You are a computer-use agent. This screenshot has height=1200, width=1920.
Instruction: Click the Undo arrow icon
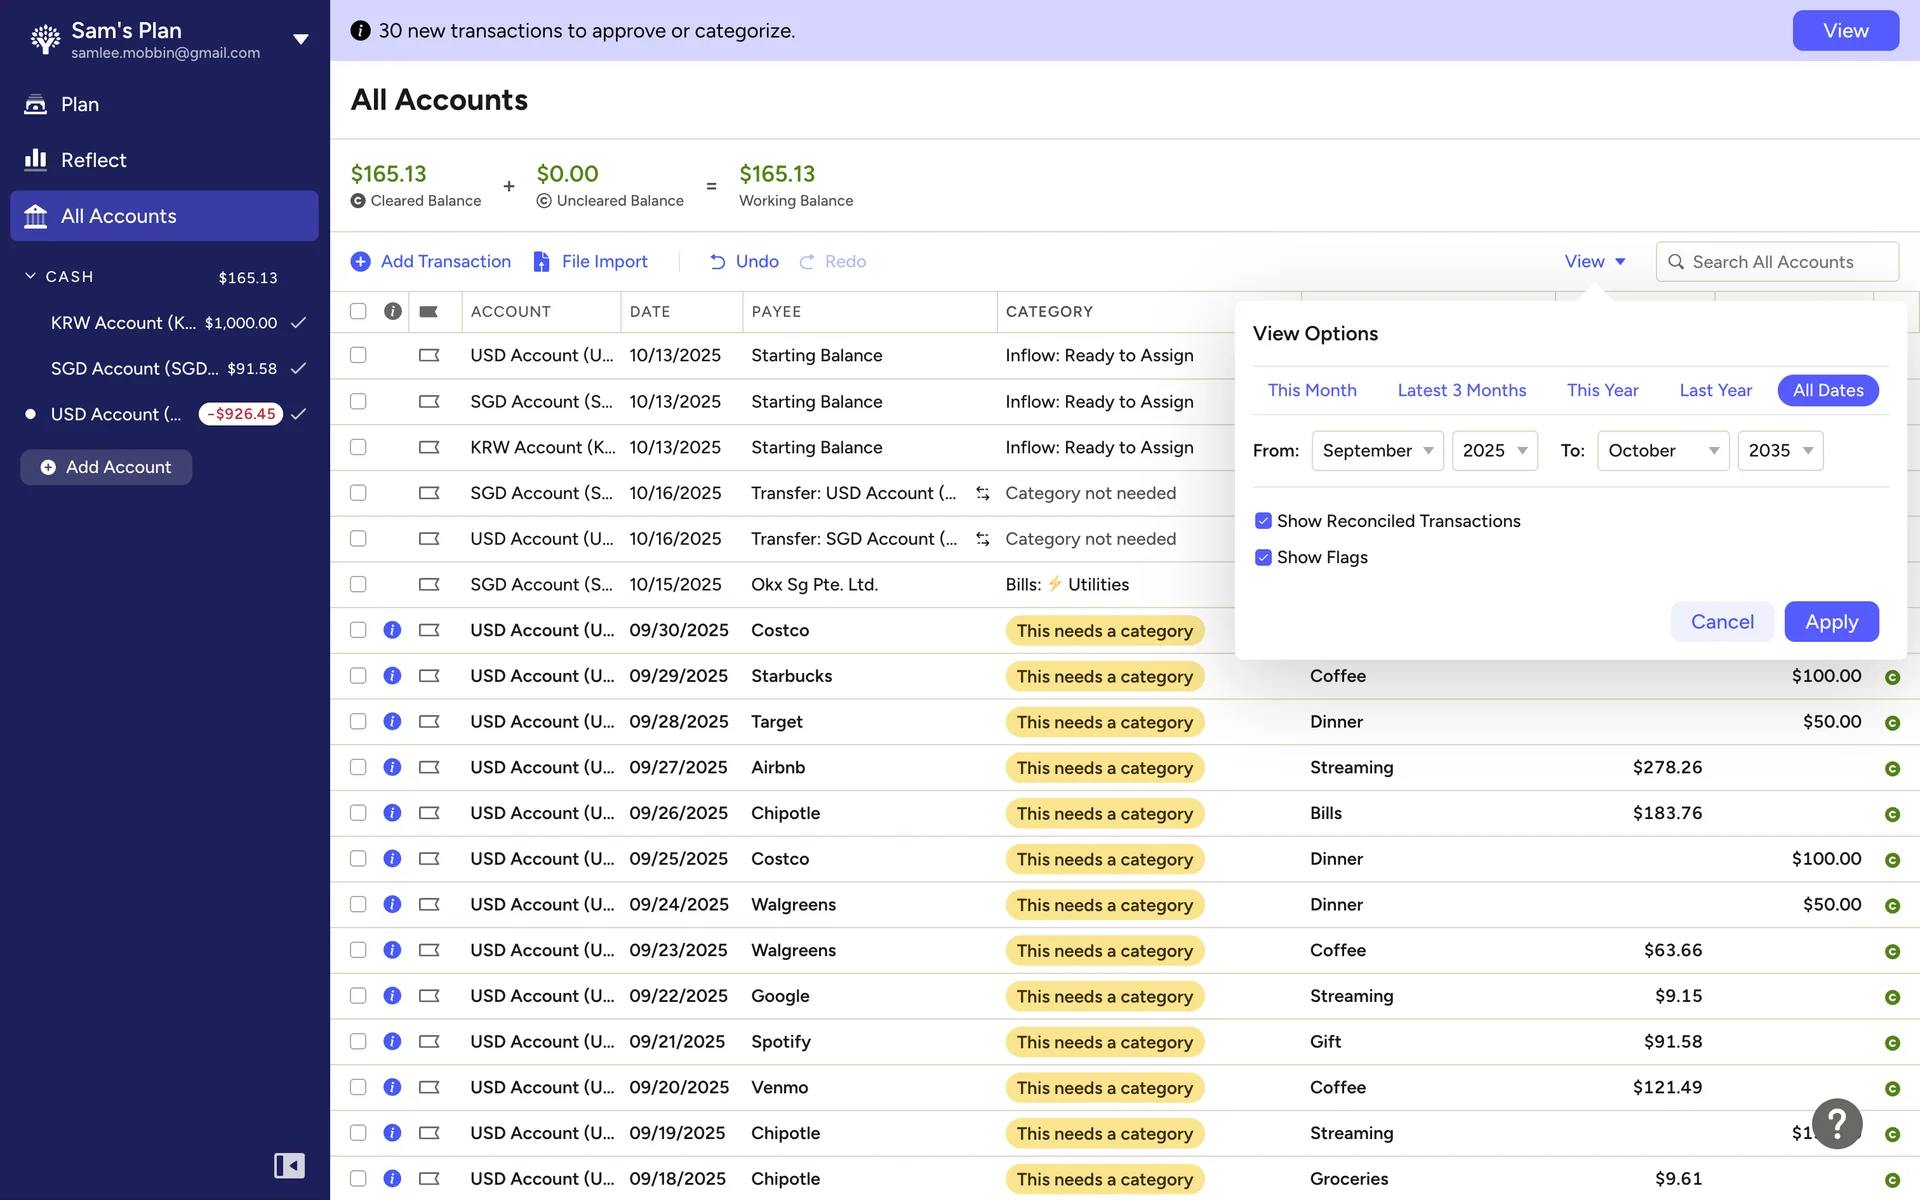point(717,261)
